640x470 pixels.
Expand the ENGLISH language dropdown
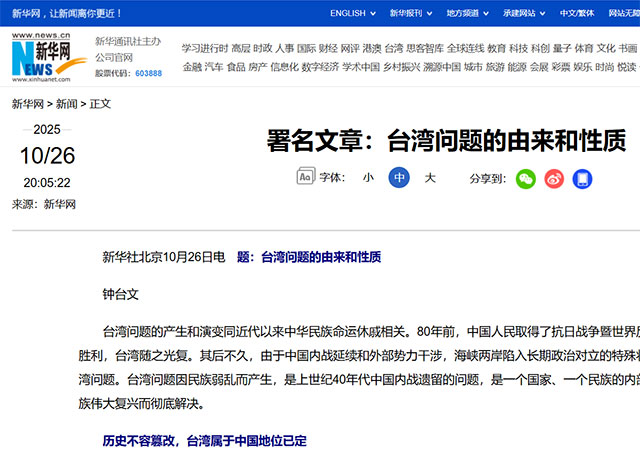(352, 14)
